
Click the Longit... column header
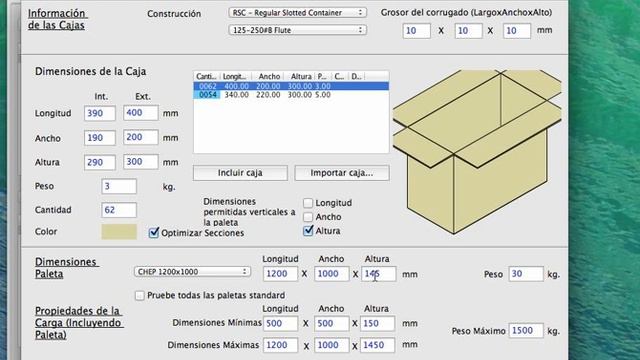[x=235, y=76]
